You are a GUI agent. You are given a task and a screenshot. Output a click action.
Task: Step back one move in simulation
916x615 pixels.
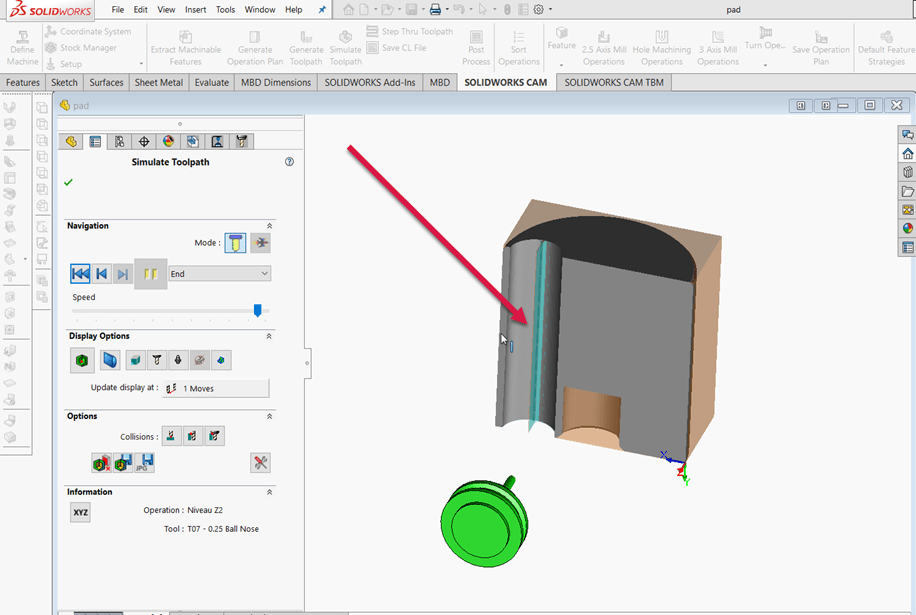tap(102, 273)
